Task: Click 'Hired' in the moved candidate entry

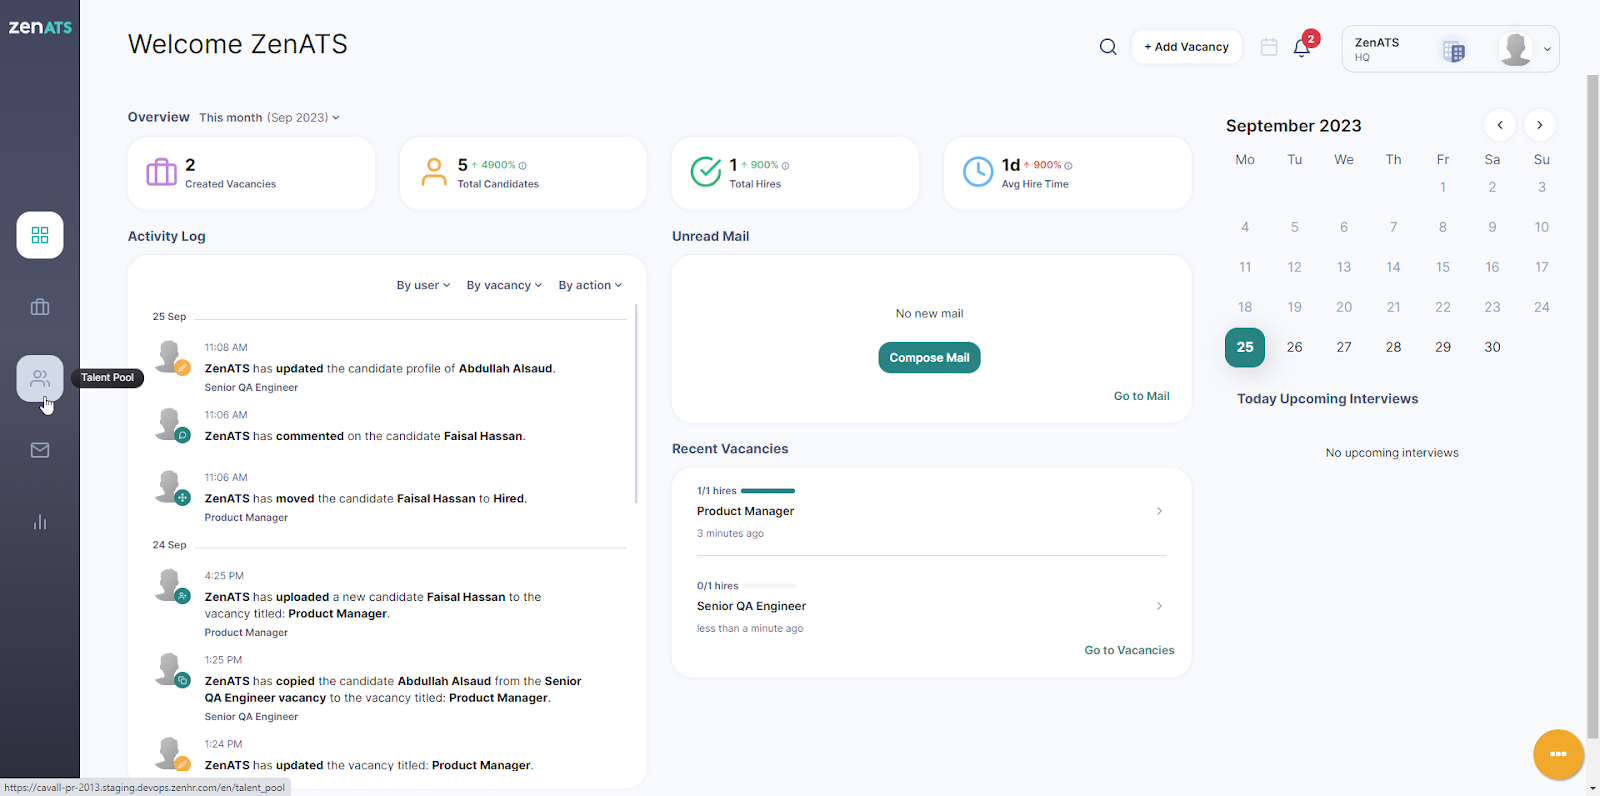Action: [508, 499]
